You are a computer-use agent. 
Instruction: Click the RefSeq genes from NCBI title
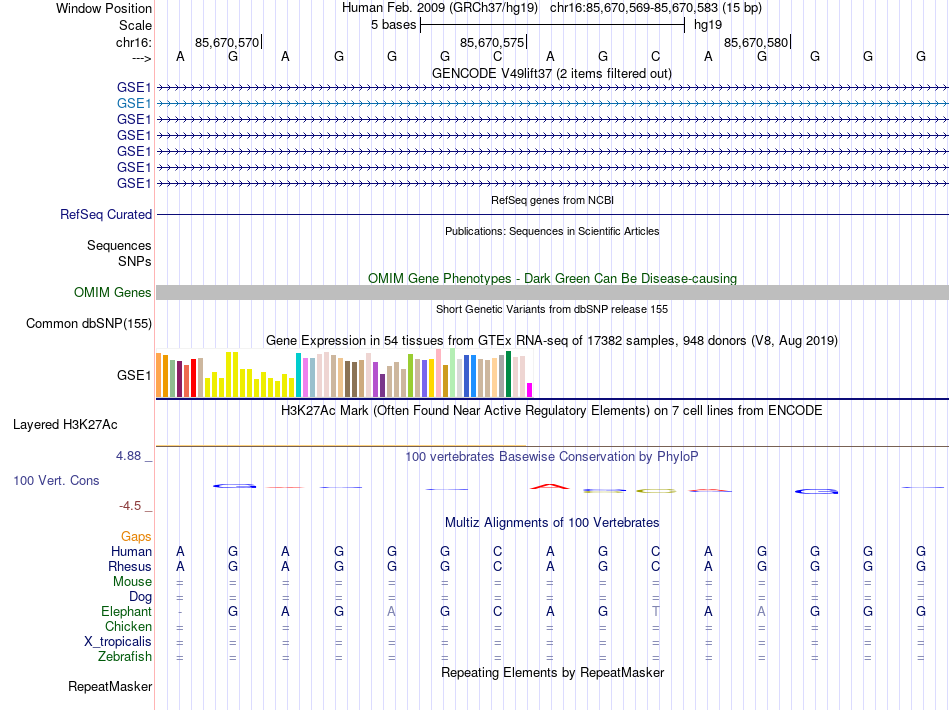pyautogui.click(x=553, y=201)
